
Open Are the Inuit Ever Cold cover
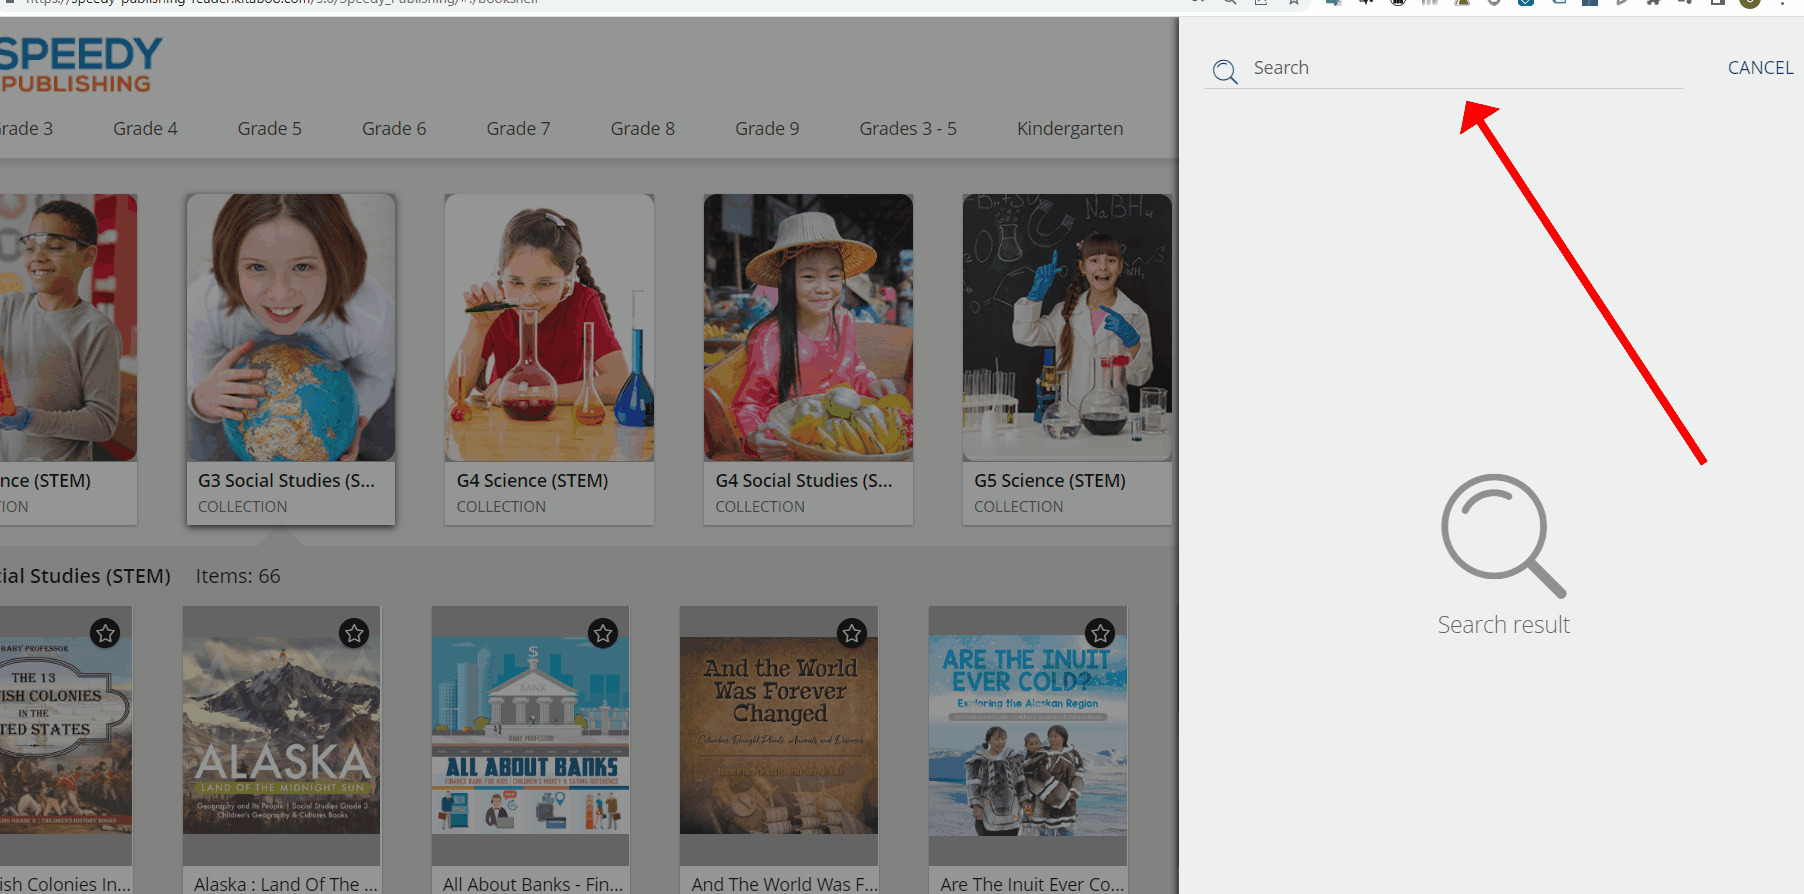pos(1028,735)
